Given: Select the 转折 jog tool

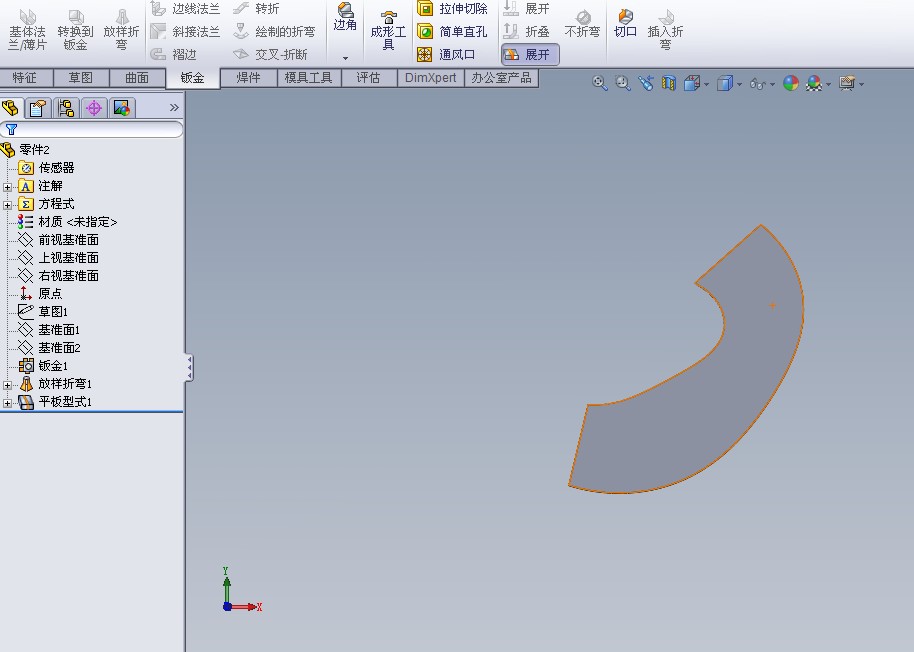Looking at the screenshot, I should [x=256, y=9].
